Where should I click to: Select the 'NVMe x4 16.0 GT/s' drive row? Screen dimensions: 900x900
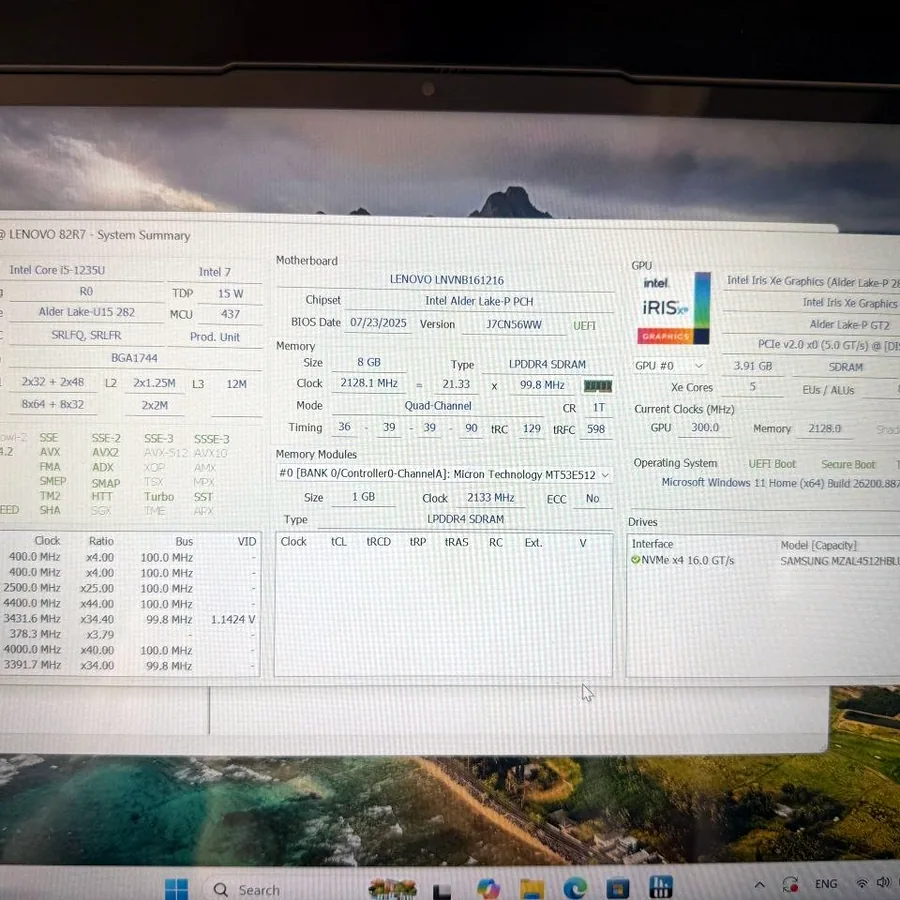(x=763, y=560)
